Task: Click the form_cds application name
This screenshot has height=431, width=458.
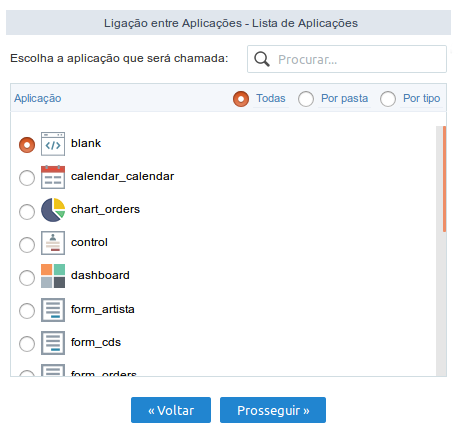Action: click(x=96, y=342)
